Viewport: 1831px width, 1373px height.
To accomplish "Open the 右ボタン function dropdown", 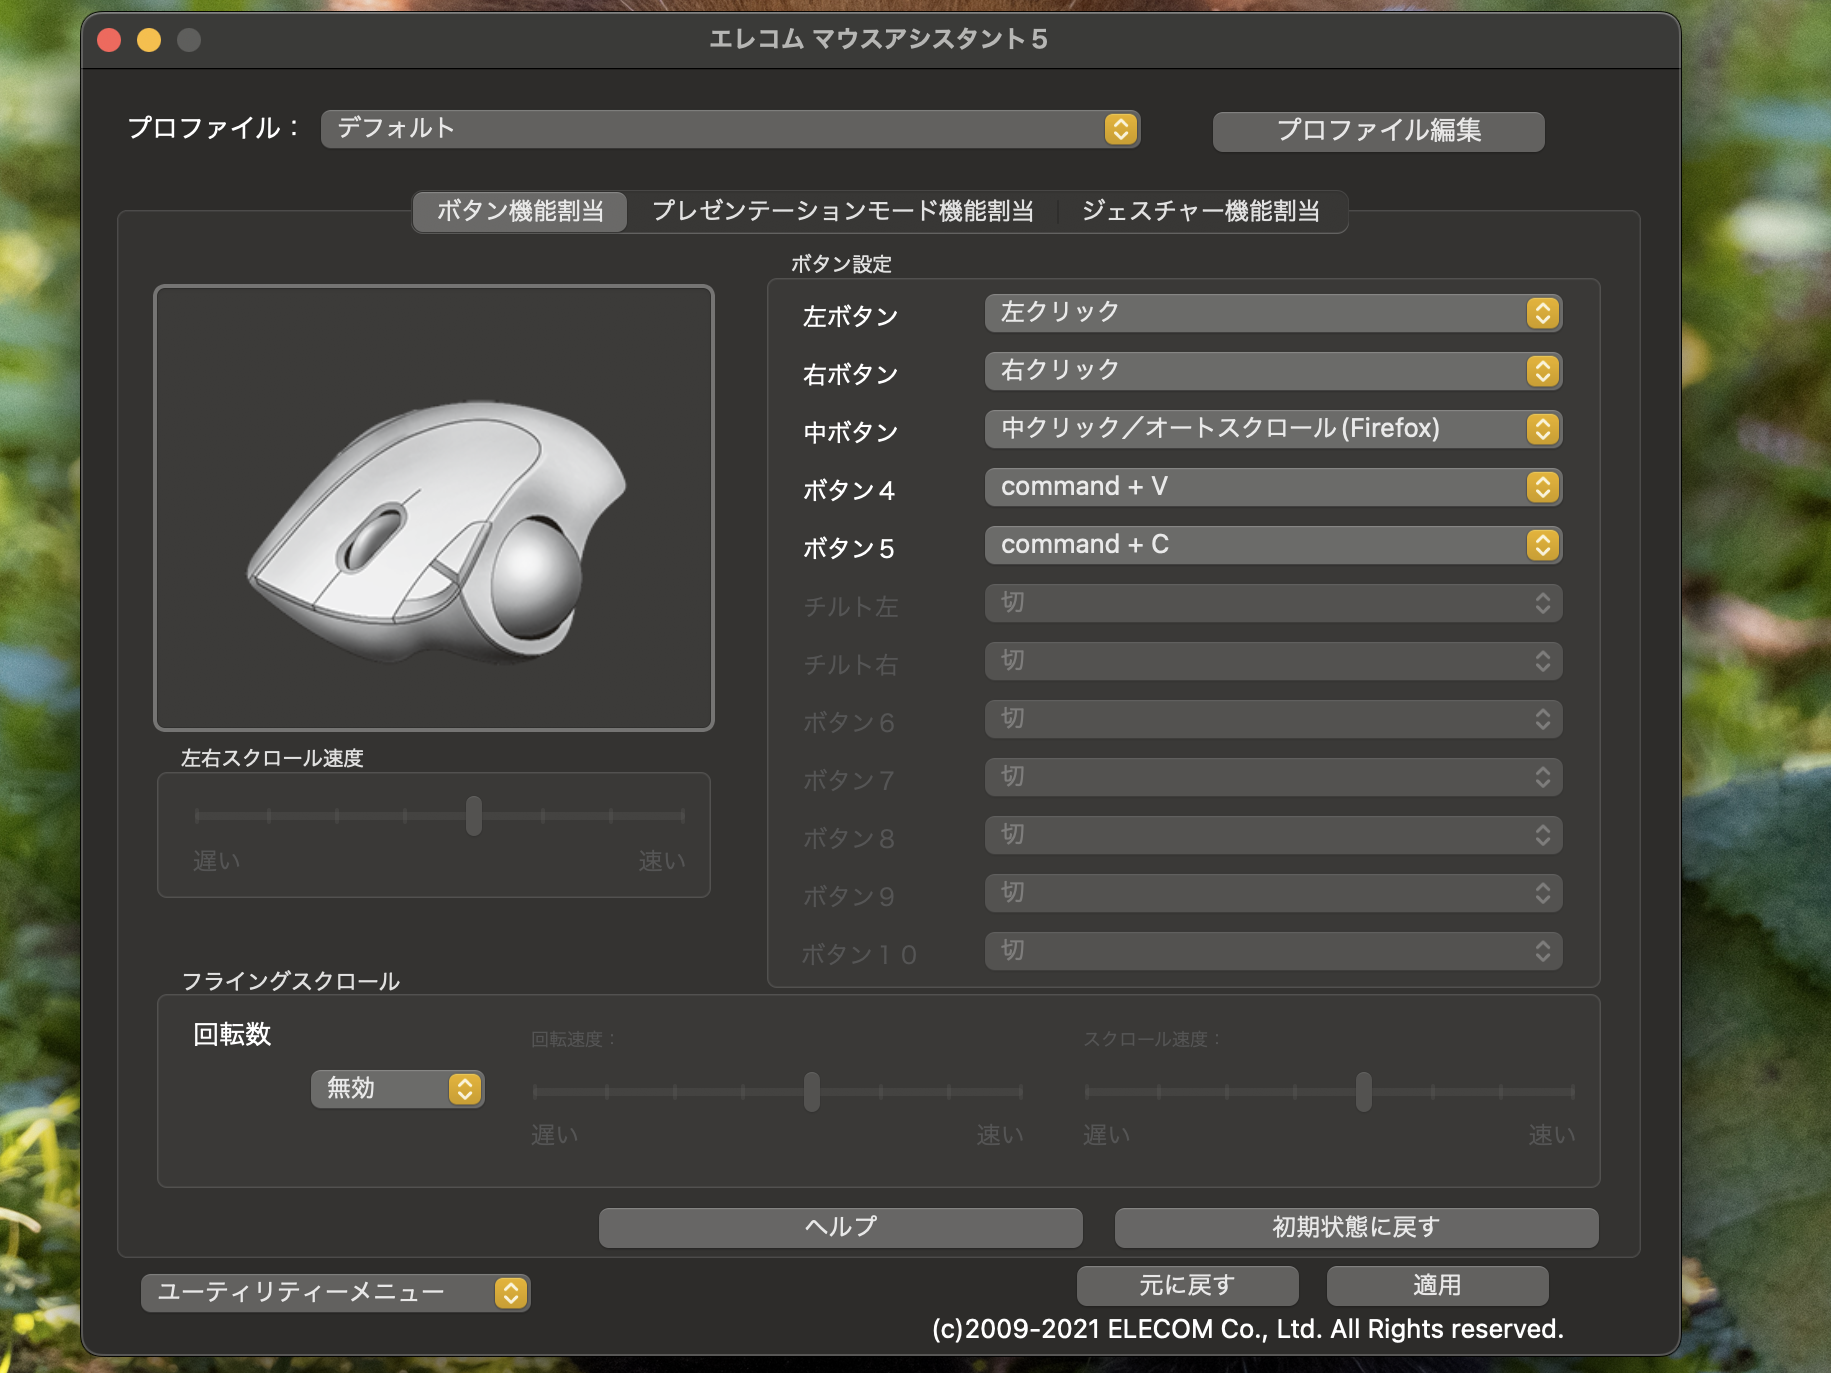I will tap(1272, 371).
